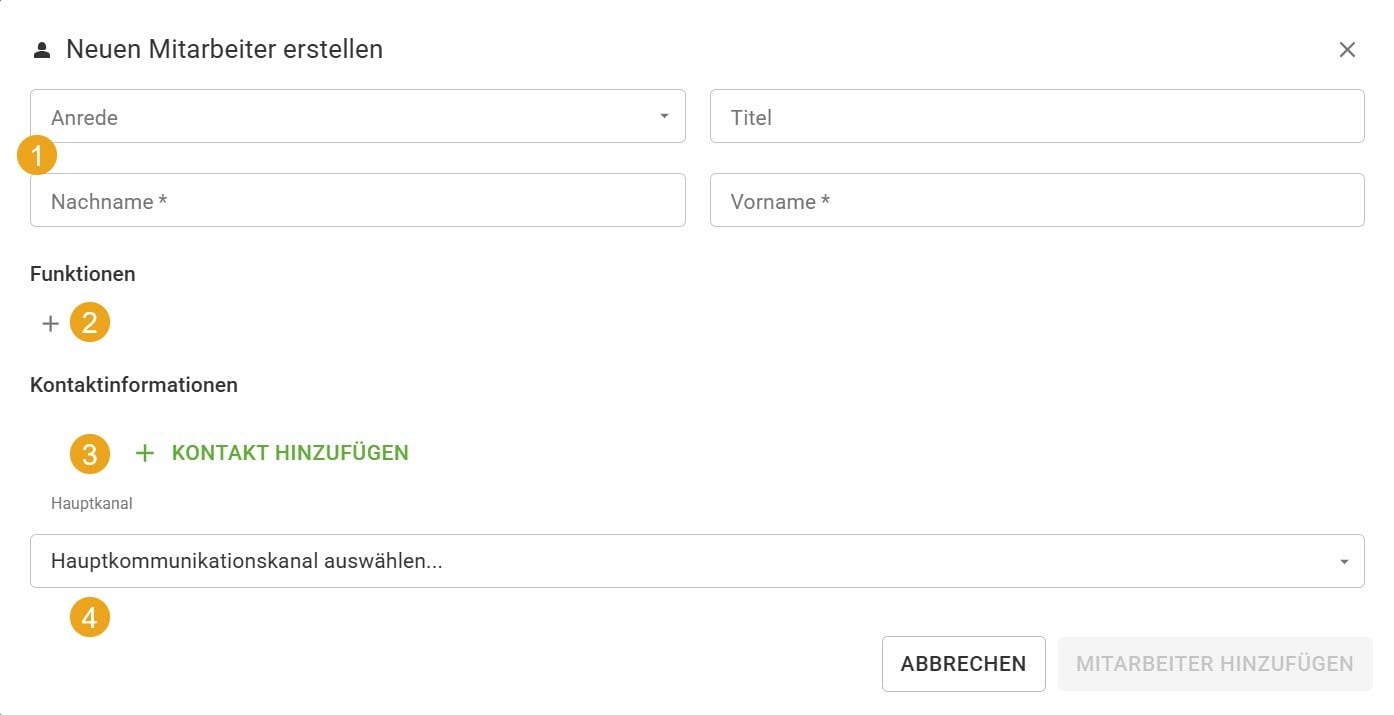Click into the Titel input field
This screenshot has width=1394, height=715.
point(1036,116)
